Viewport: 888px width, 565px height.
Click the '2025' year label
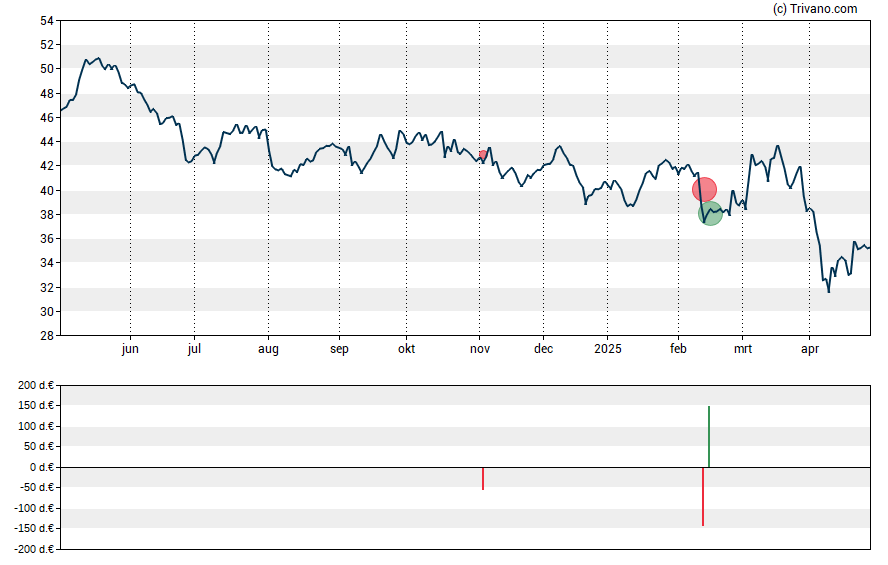click(x=608, y=349)
